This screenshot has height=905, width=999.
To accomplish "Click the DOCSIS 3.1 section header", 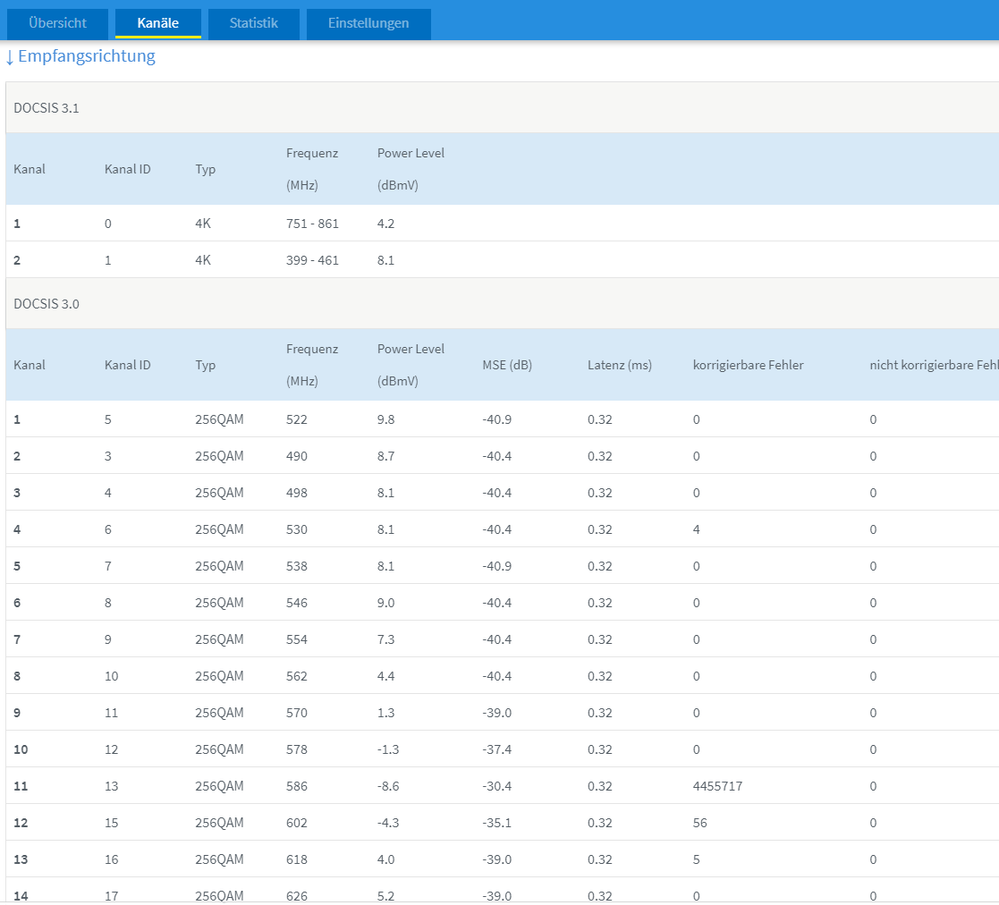I will 46,108.
